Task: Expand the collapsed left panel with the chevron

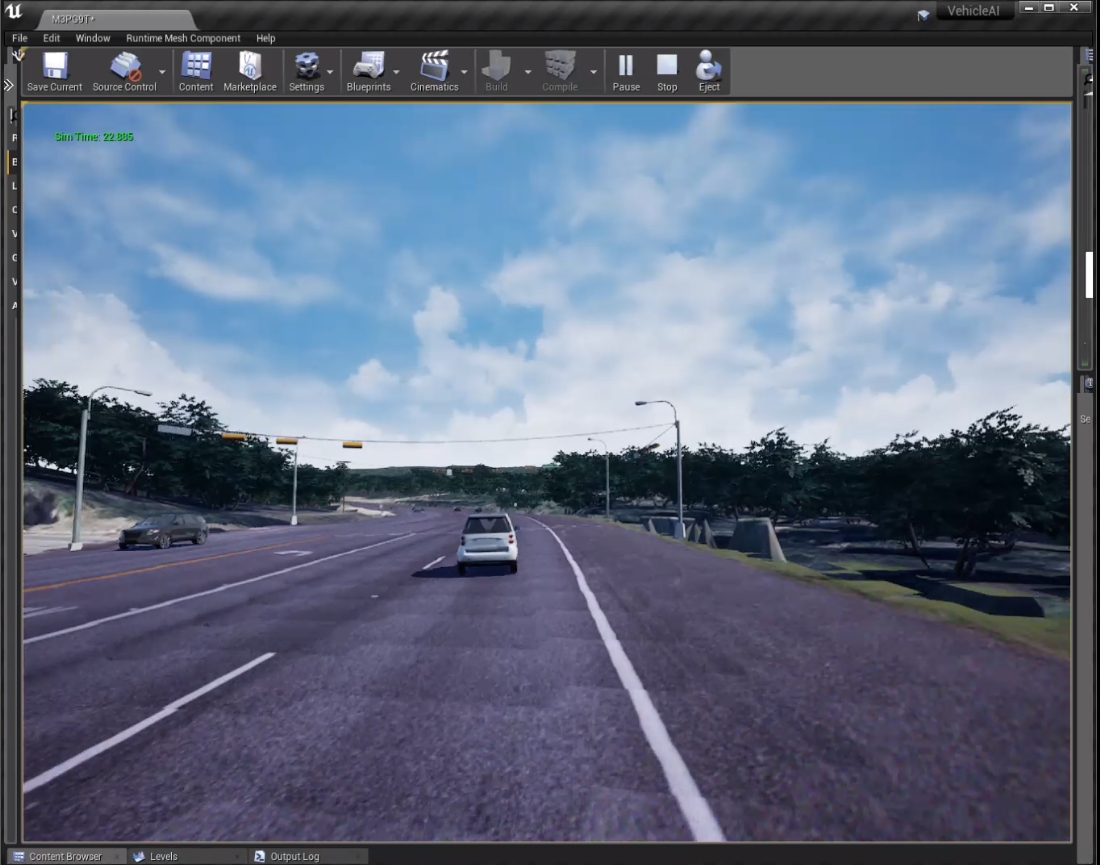Action: tap(8, 85)
